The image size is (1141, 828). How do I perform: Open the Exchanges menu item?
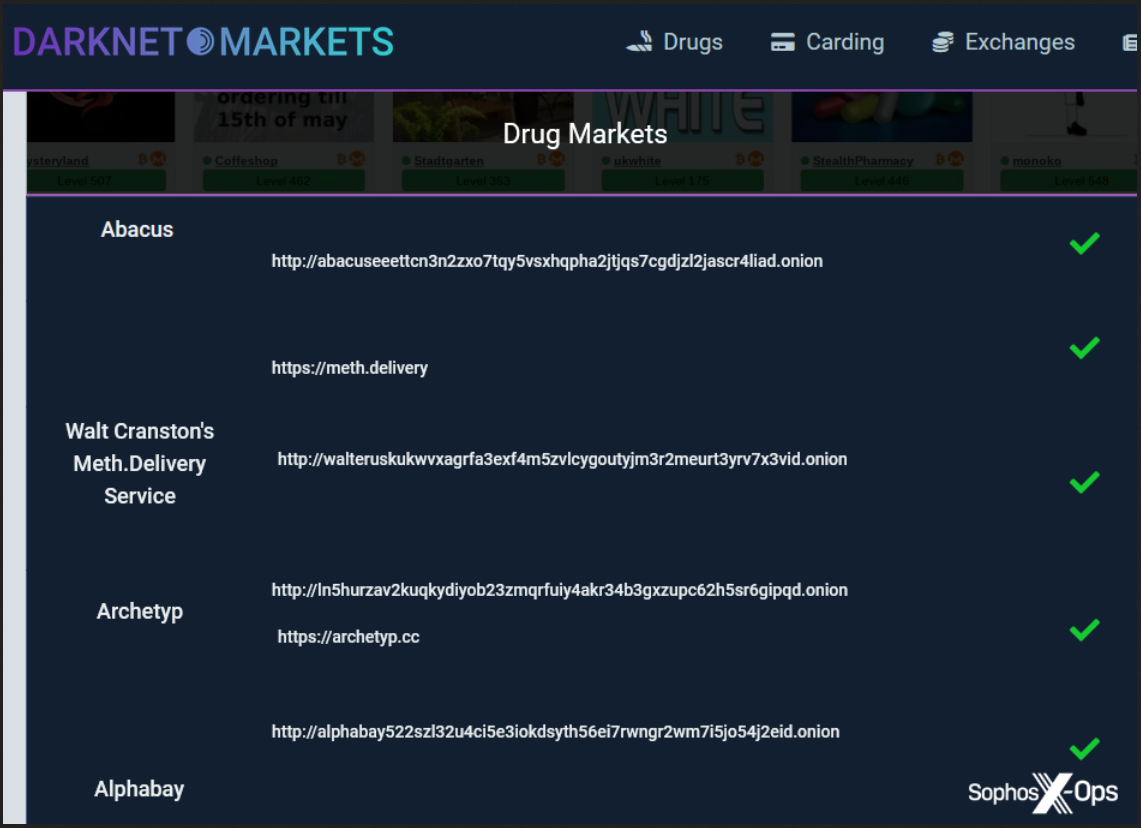tap(1003, 42)
